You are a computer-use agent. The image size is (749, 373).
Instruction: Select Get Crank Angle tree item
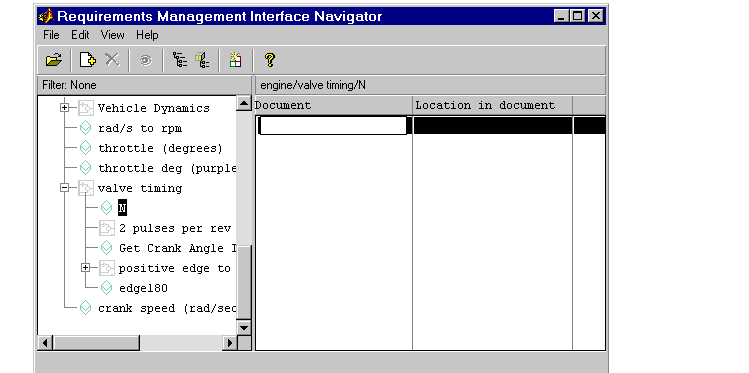tap(178, 249)
